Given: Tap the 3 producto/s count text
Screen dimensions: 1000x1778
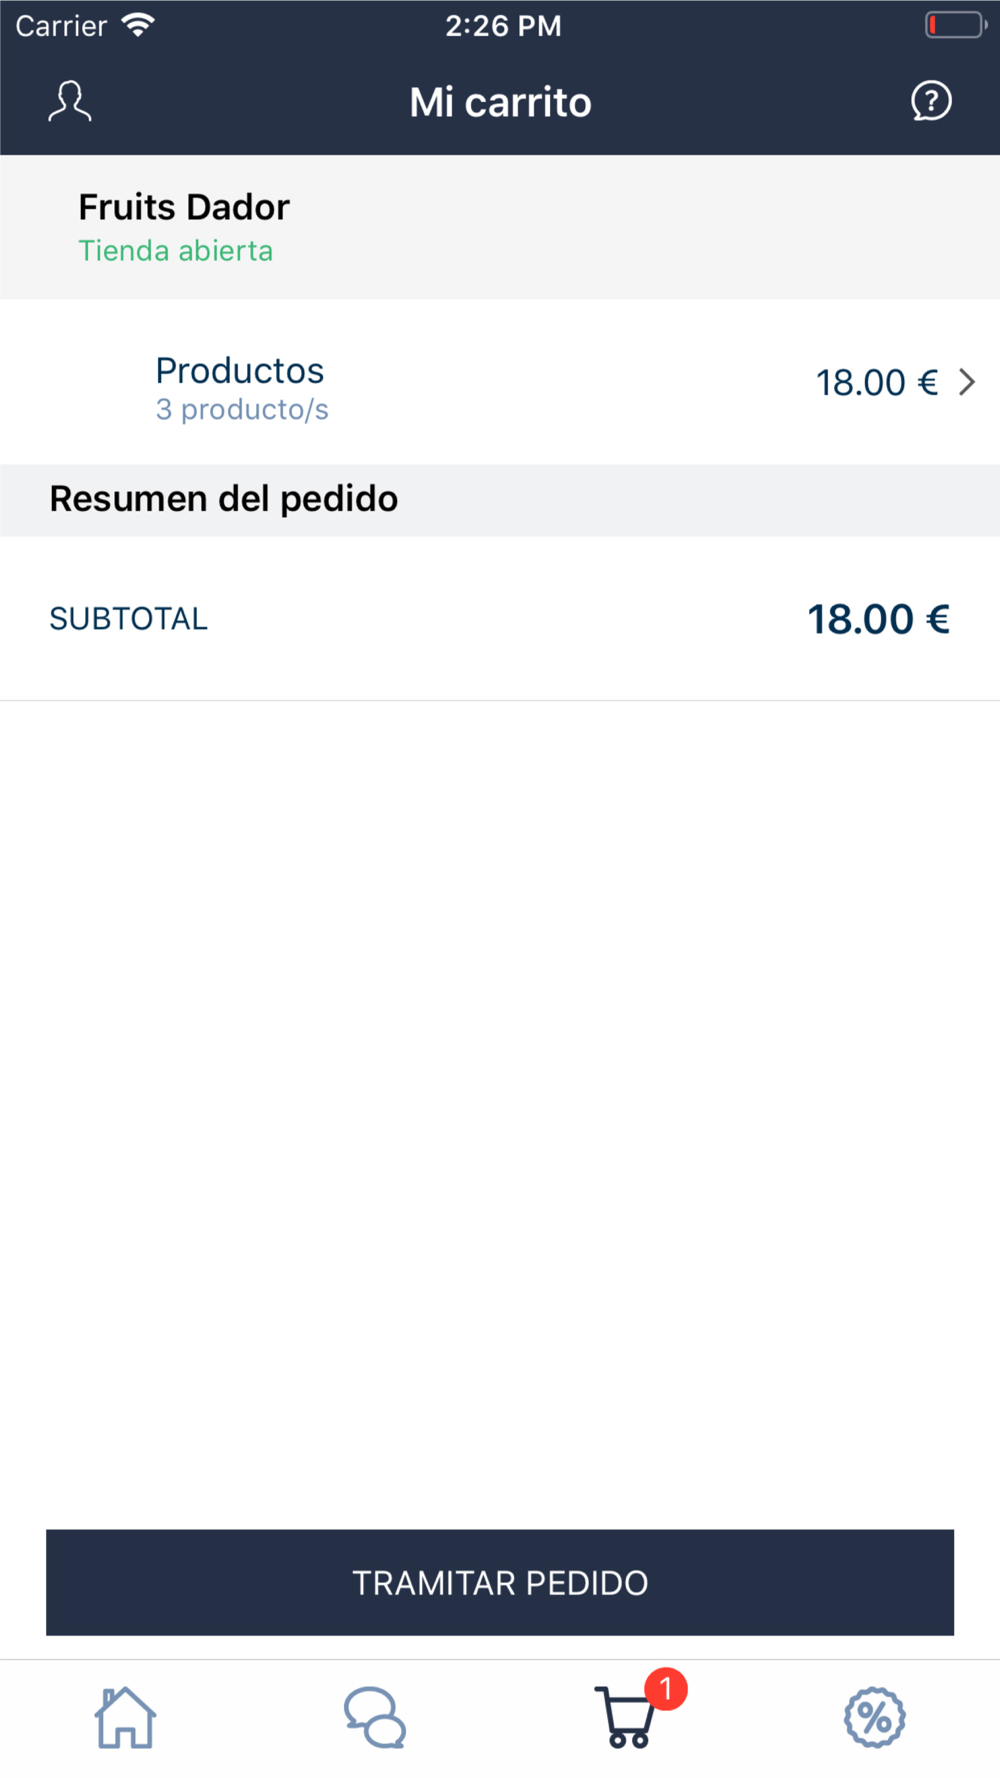Looking at the screenshot, I should click(242, 410).
